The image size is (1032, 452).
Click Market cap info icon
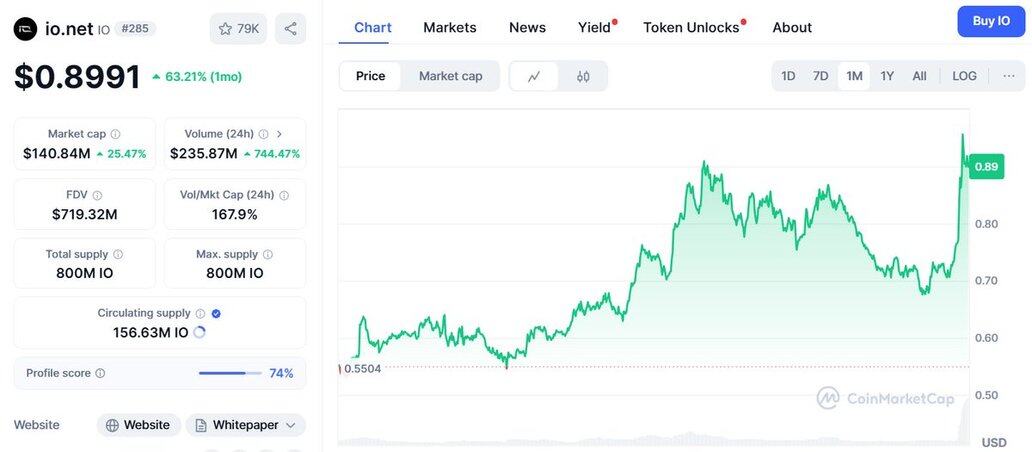[116, 134]
